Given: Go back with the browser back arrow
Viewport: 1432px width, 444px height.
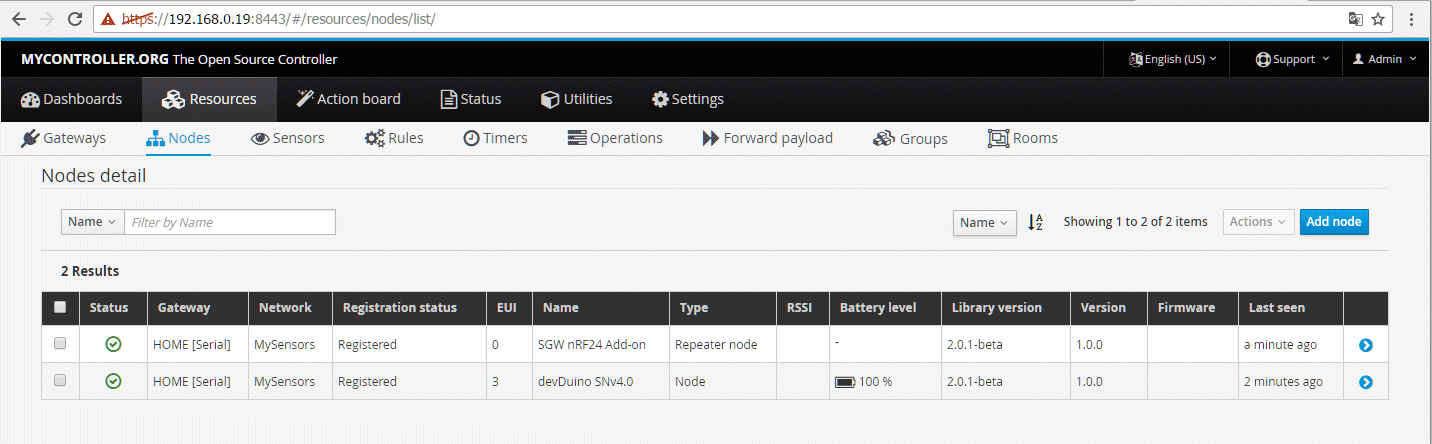Looking at the screenshot, I should [x=18, y=19].
